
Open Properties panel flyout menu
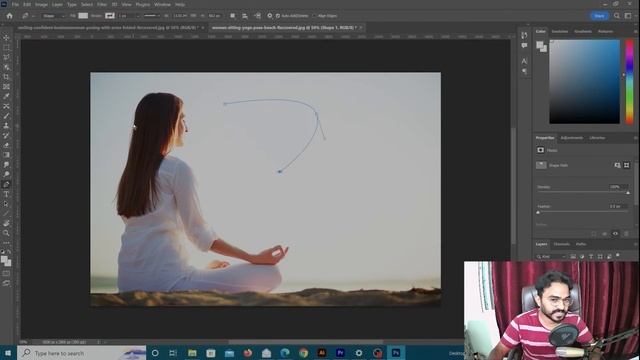(636, 138)
